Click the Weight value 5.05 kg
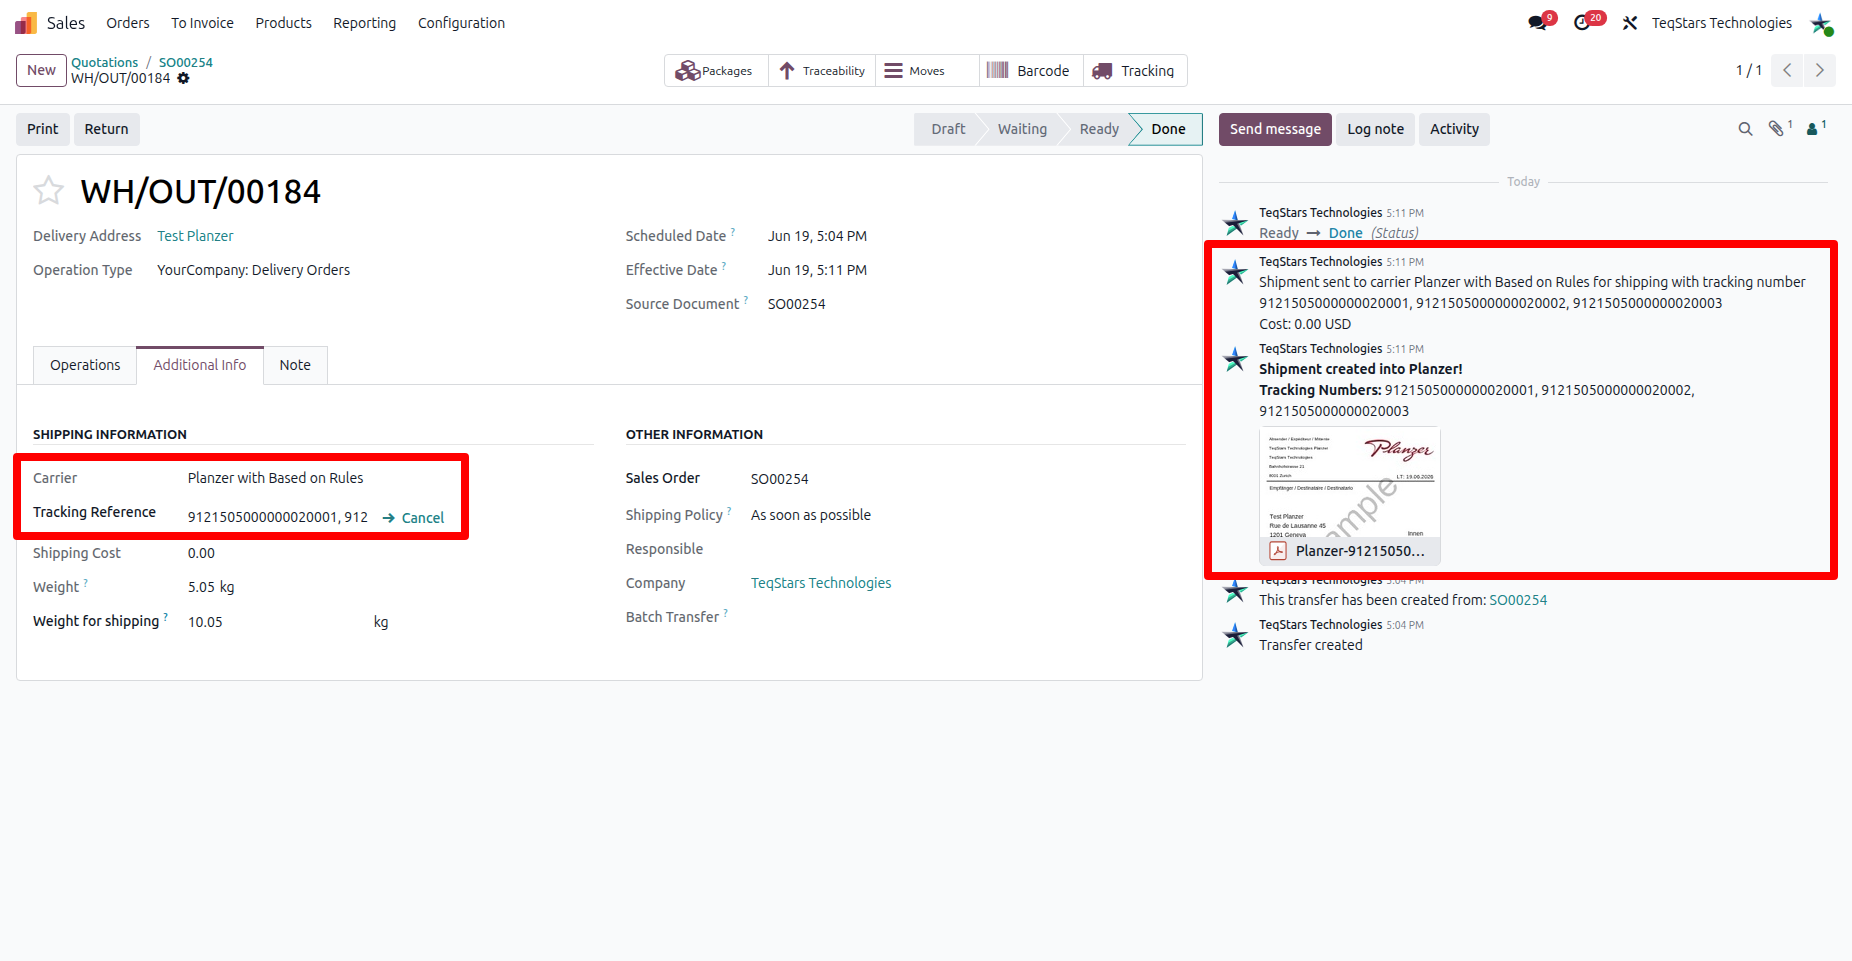1852x961 pixels. 211,587
